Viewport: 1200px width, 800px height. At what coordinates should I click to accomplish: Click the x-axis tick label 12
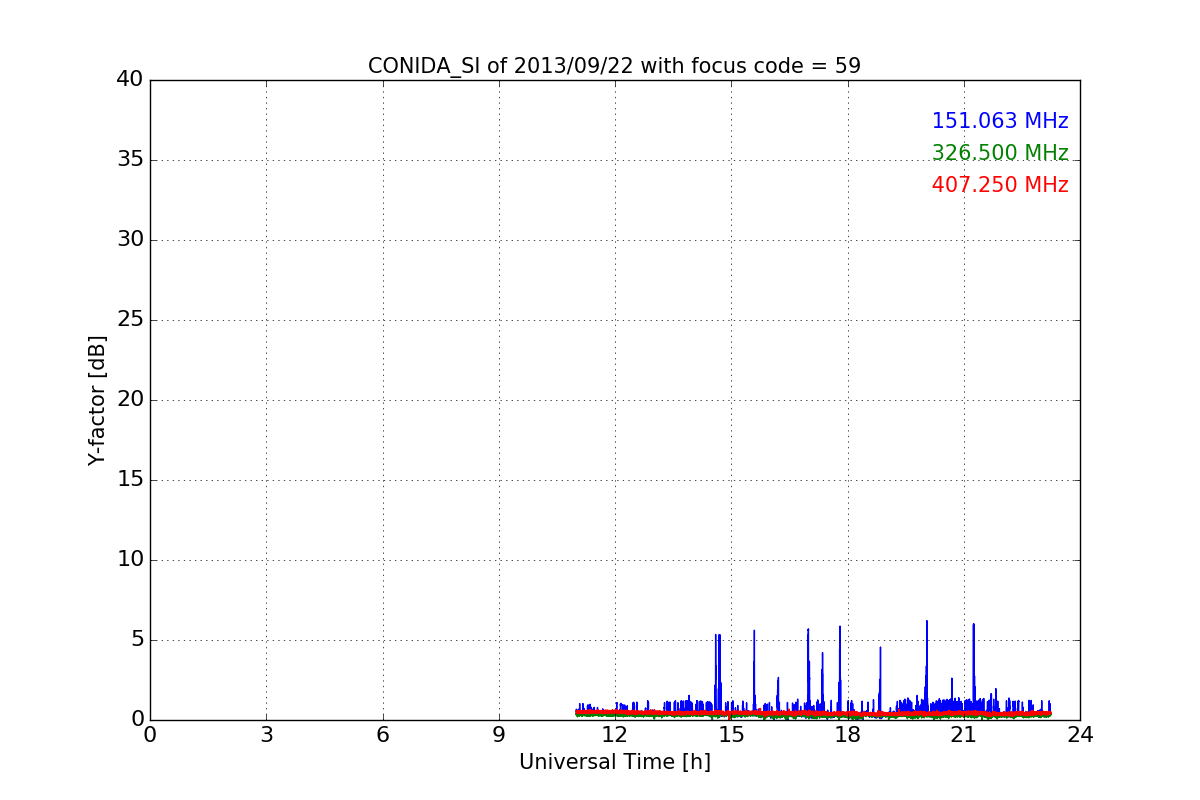click(615, 735)
